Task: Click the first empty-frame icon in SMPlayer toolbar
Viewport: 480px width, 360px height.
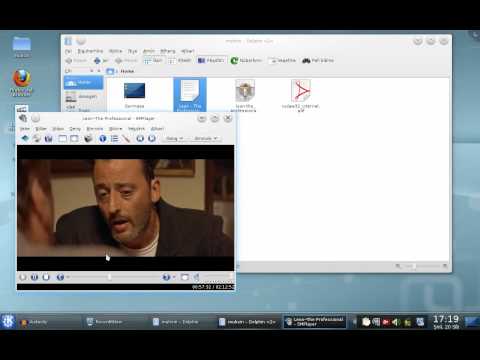Action: (62, 138)
